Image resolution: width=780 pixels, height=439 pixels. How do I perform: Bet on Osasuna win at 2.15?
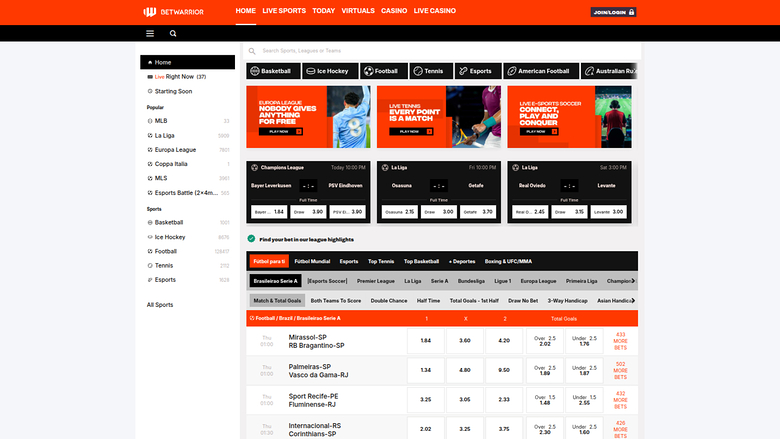coord(399,212)
